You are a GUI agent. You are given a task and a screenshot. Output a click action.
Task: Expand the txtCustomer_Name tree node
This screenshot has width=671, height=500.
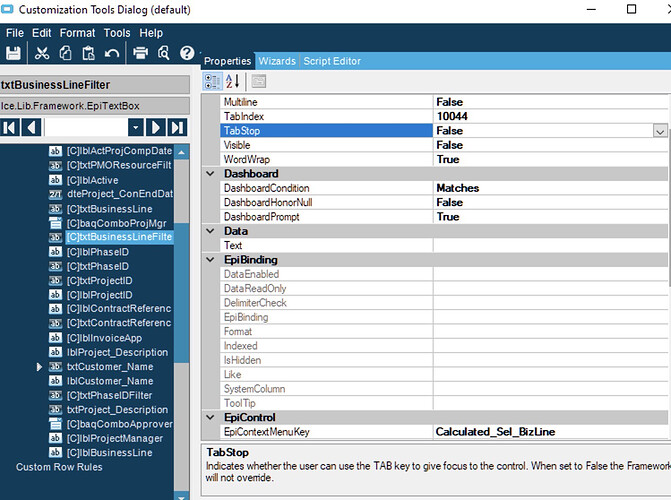(x=39, y=367)
